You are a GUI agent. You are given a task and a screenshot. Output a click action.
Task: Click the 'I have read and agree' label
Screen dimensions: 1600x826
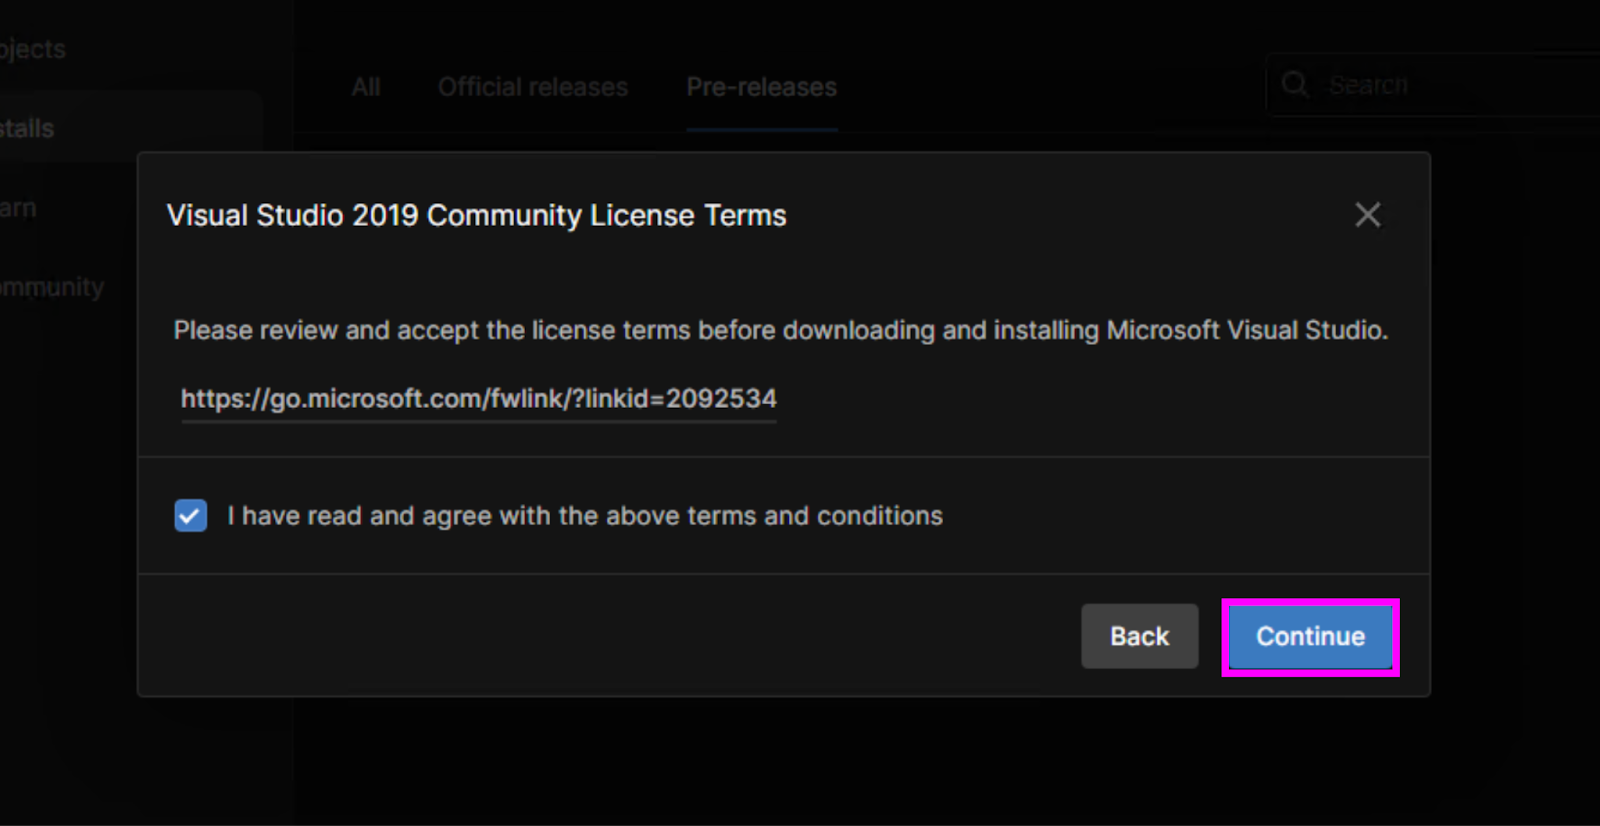click(x=584, y=516)
